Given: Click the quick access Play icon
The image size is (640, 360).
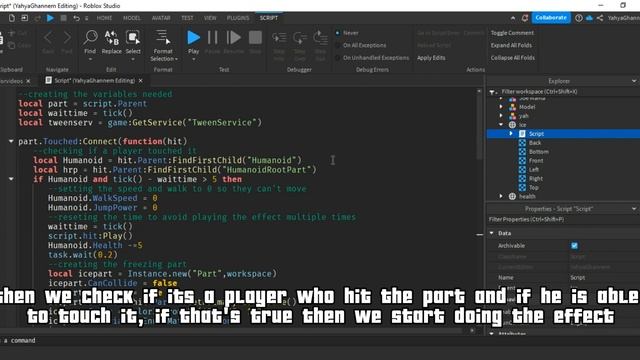Looking at the screenshot, I should tap(50, 18).
